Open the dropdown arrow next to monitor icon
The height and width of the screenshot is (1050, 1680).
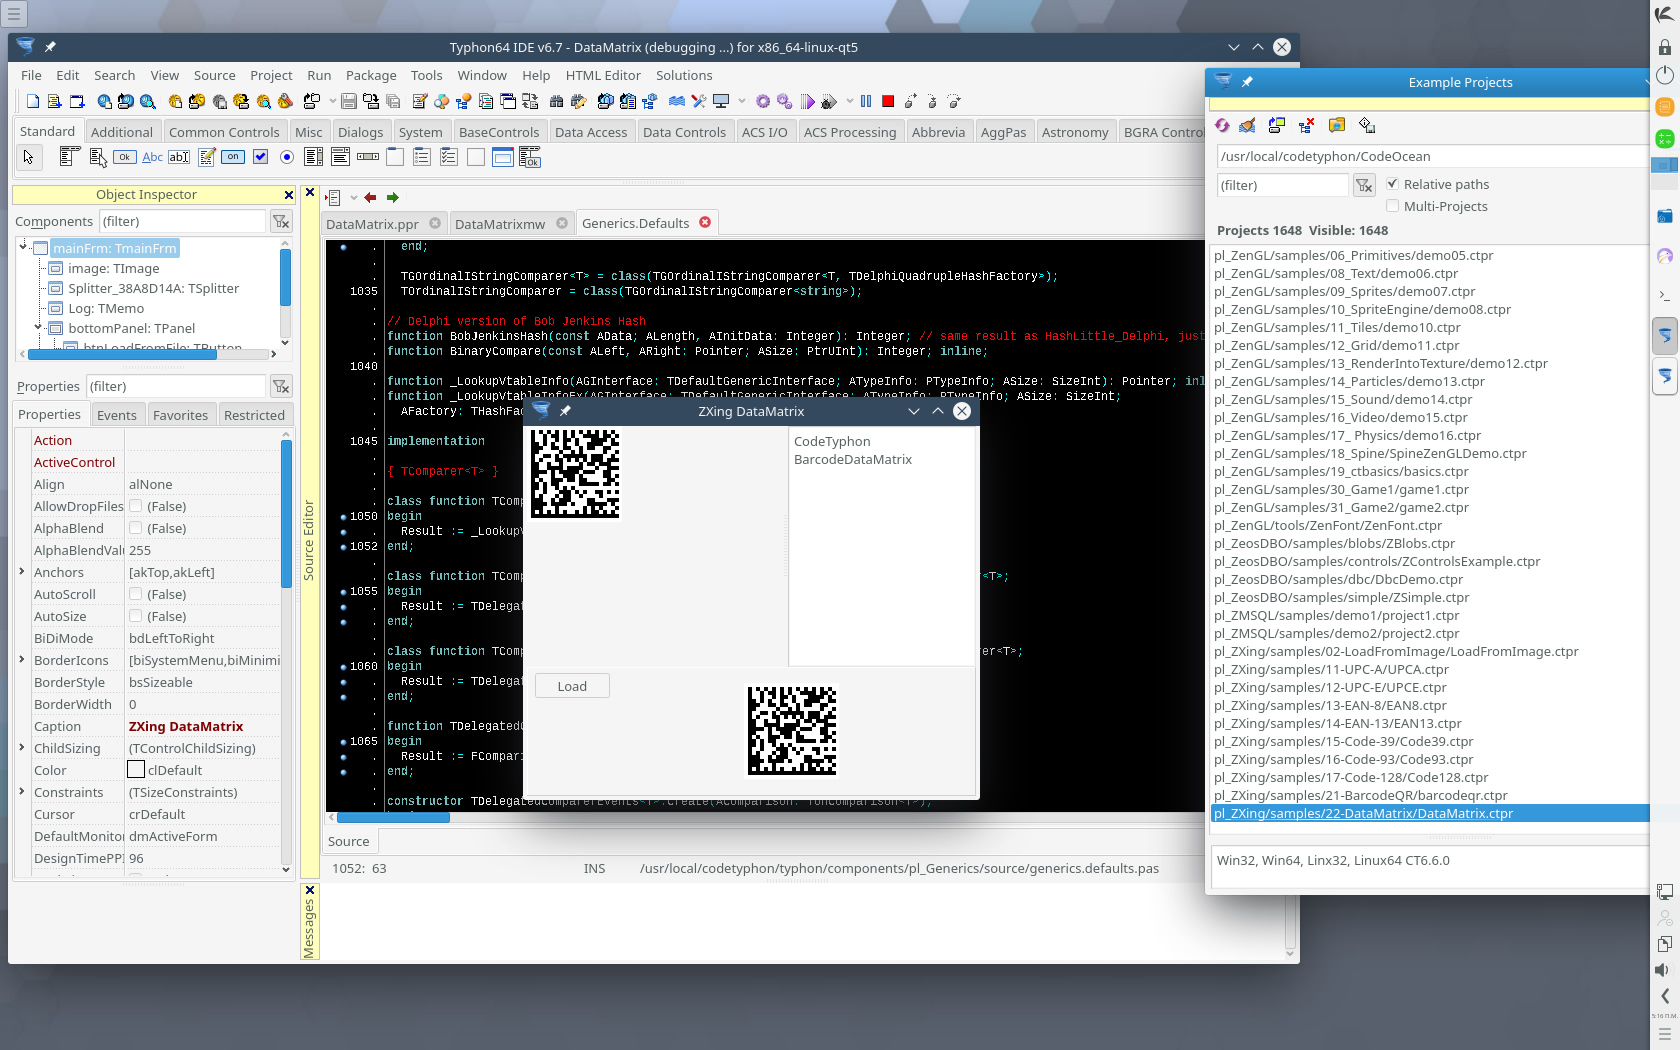(741, 101)
